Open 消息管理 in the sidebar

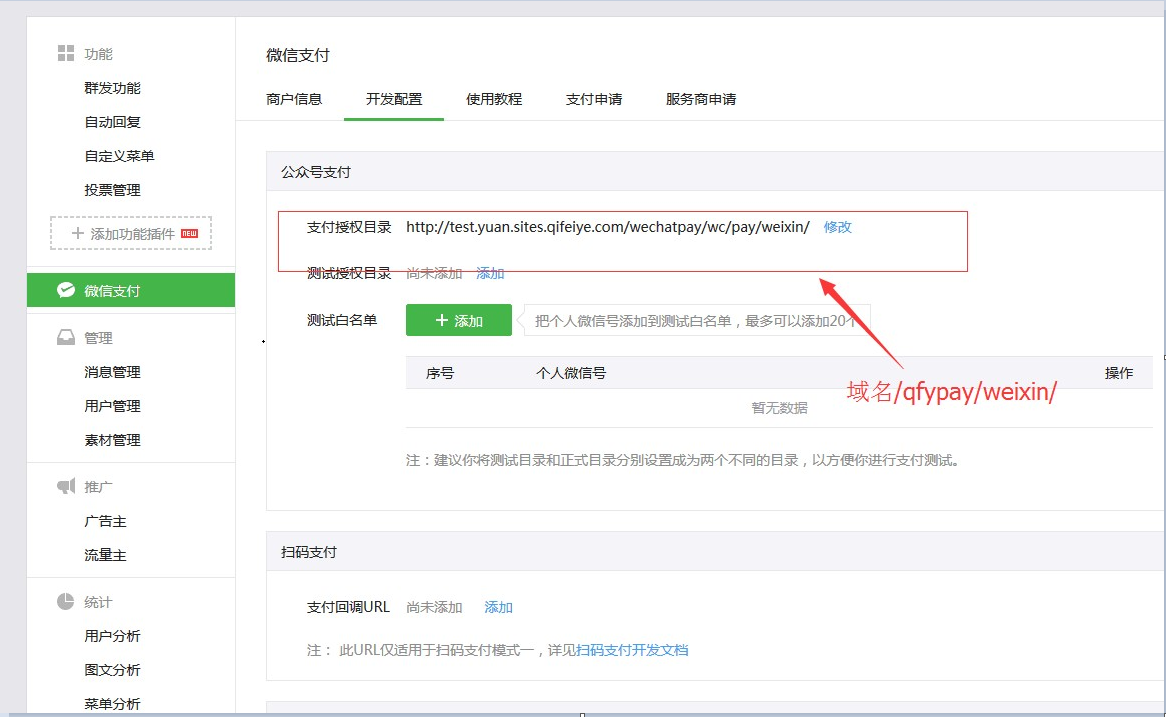(112, 372)
